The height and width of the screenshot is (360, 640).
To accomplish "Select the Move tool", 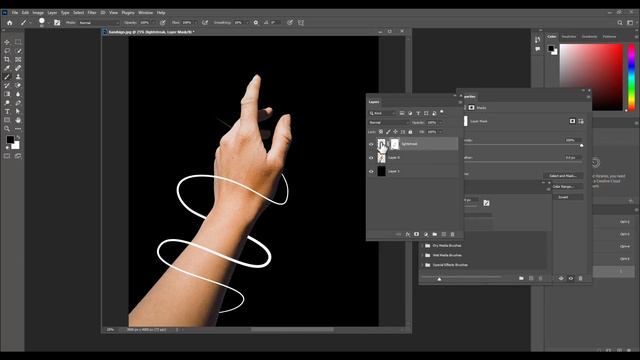I will [7, 42].
